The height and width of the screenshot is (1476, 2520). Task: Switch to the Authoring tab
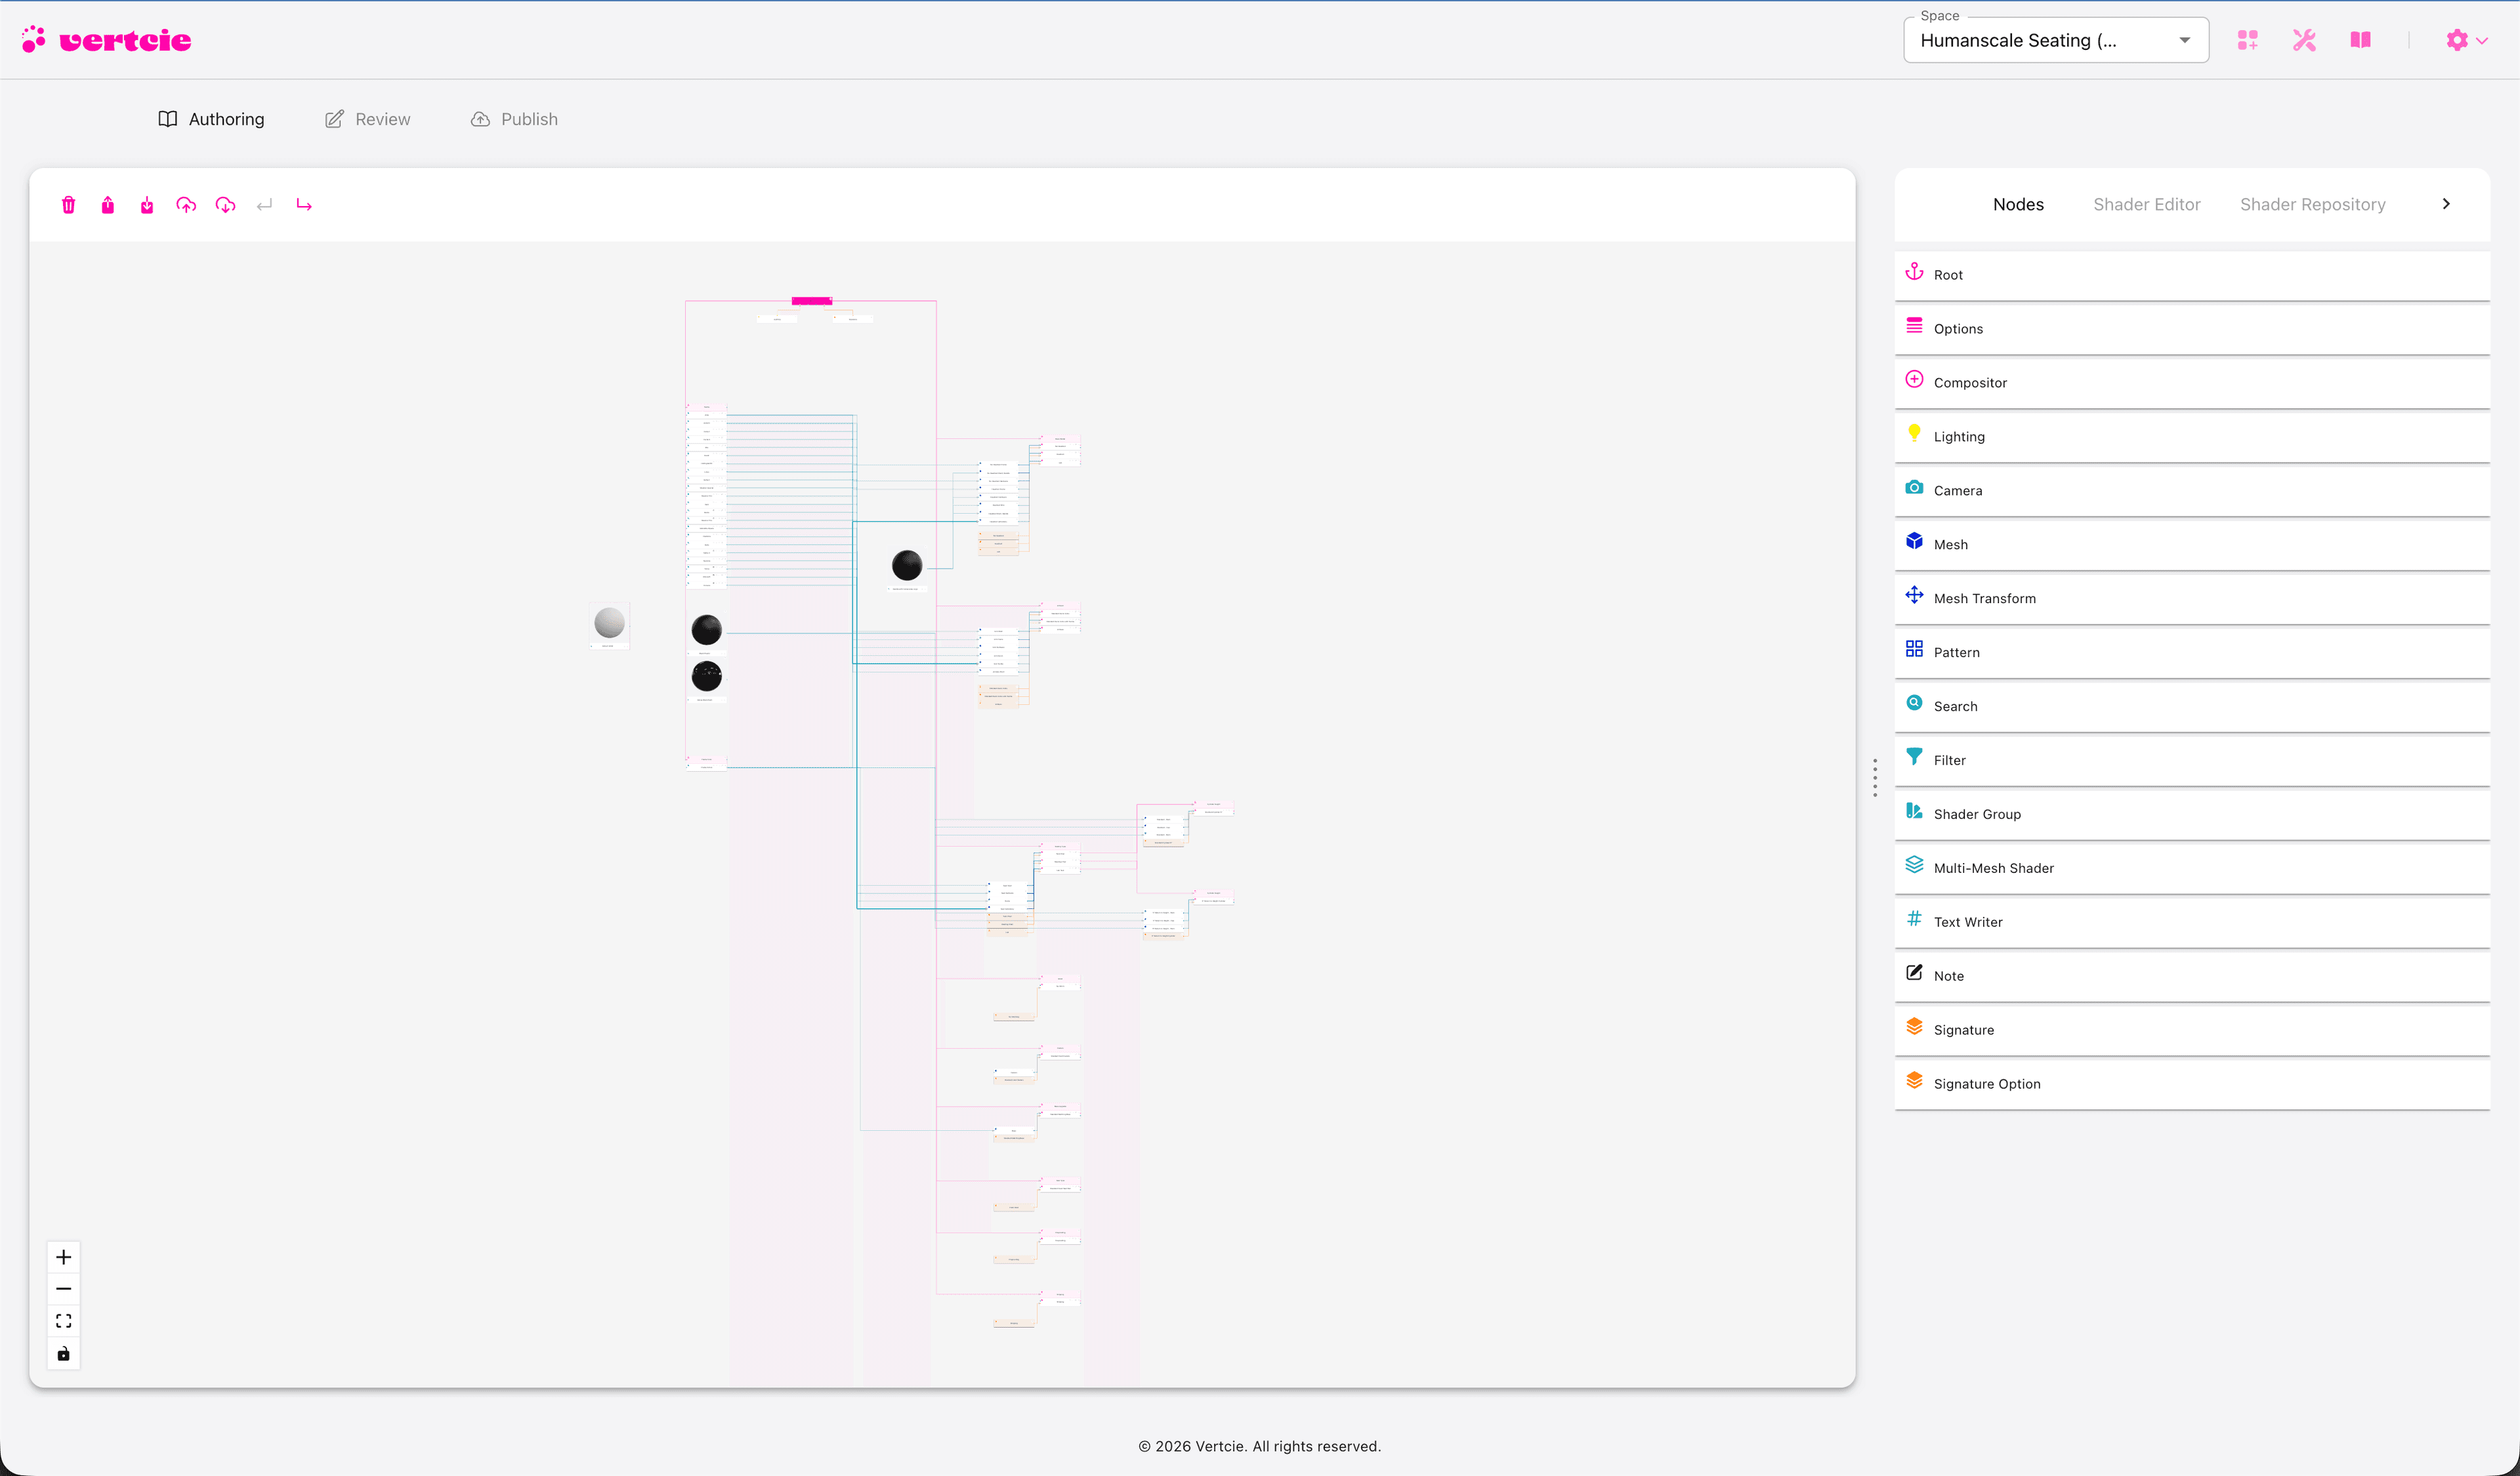211,119
